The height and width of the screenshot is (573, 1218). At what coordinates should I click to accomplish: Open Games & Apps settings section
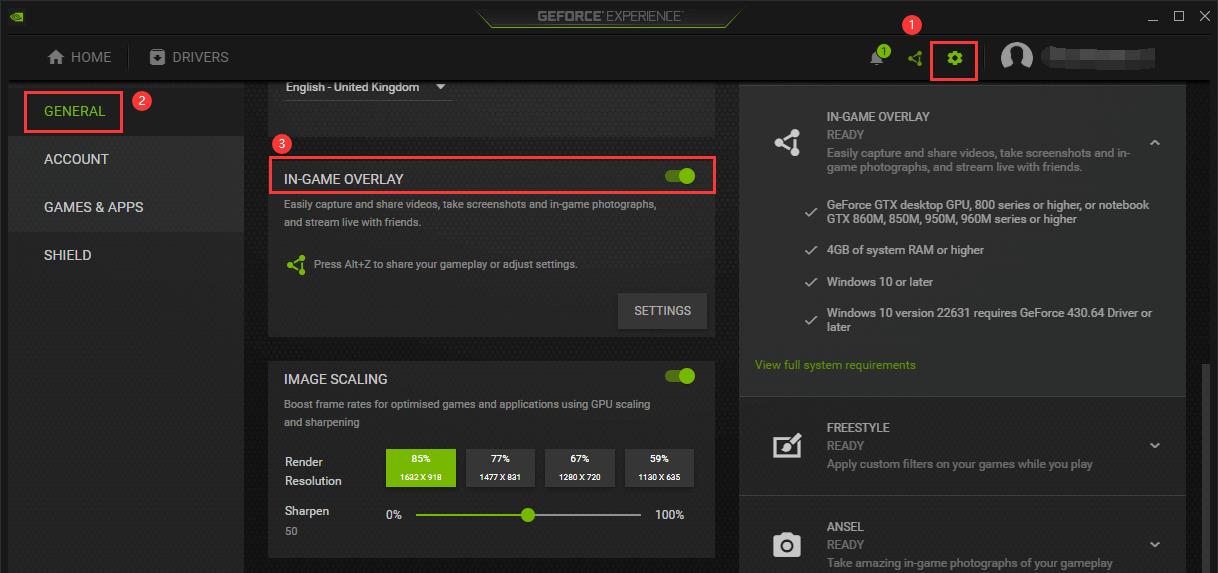pyautogui.click(x=94, y=207)
